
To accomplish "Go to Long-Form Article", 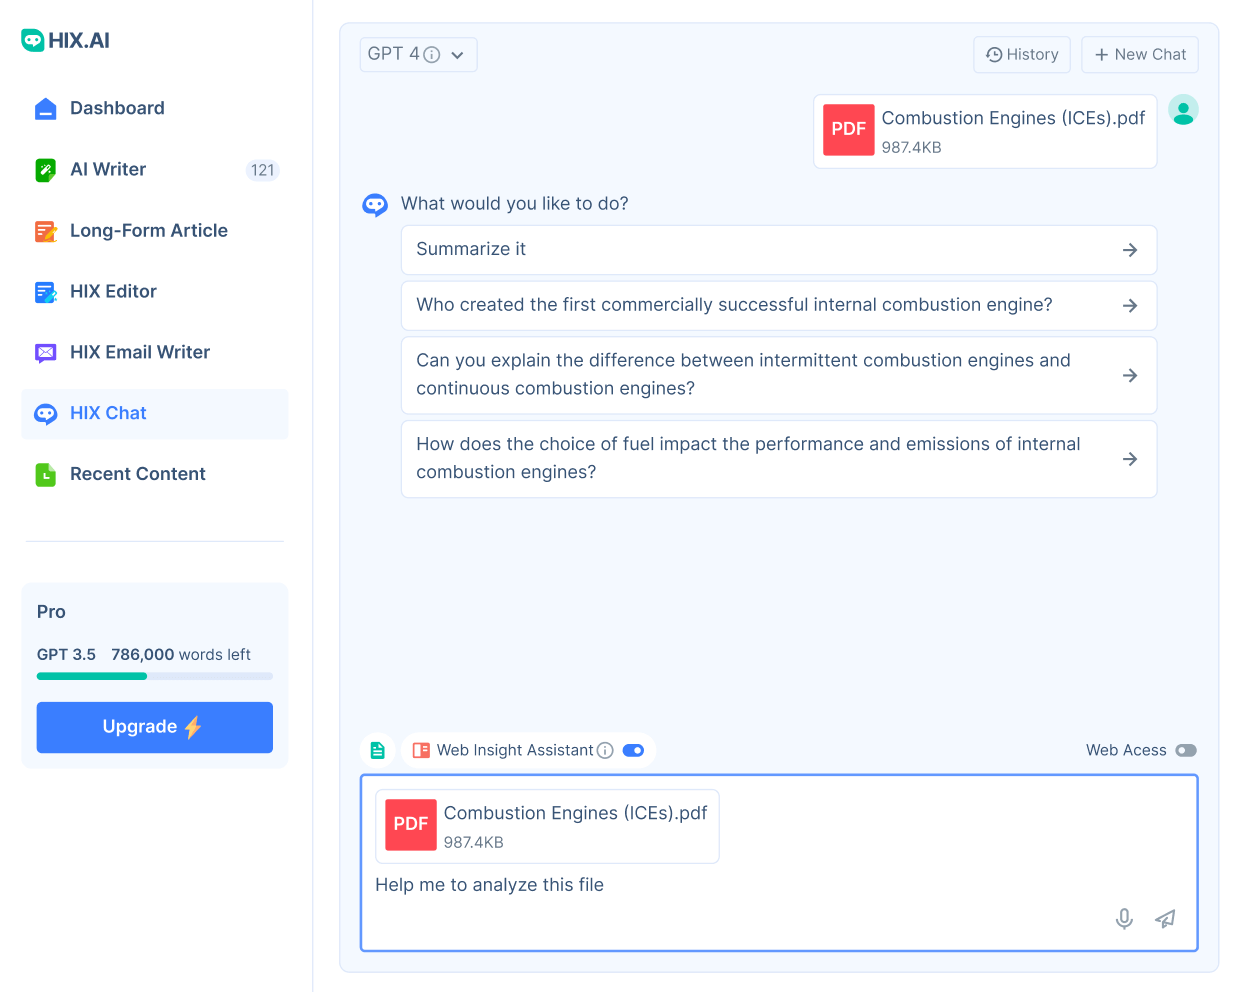I will (x=149, y=230).
